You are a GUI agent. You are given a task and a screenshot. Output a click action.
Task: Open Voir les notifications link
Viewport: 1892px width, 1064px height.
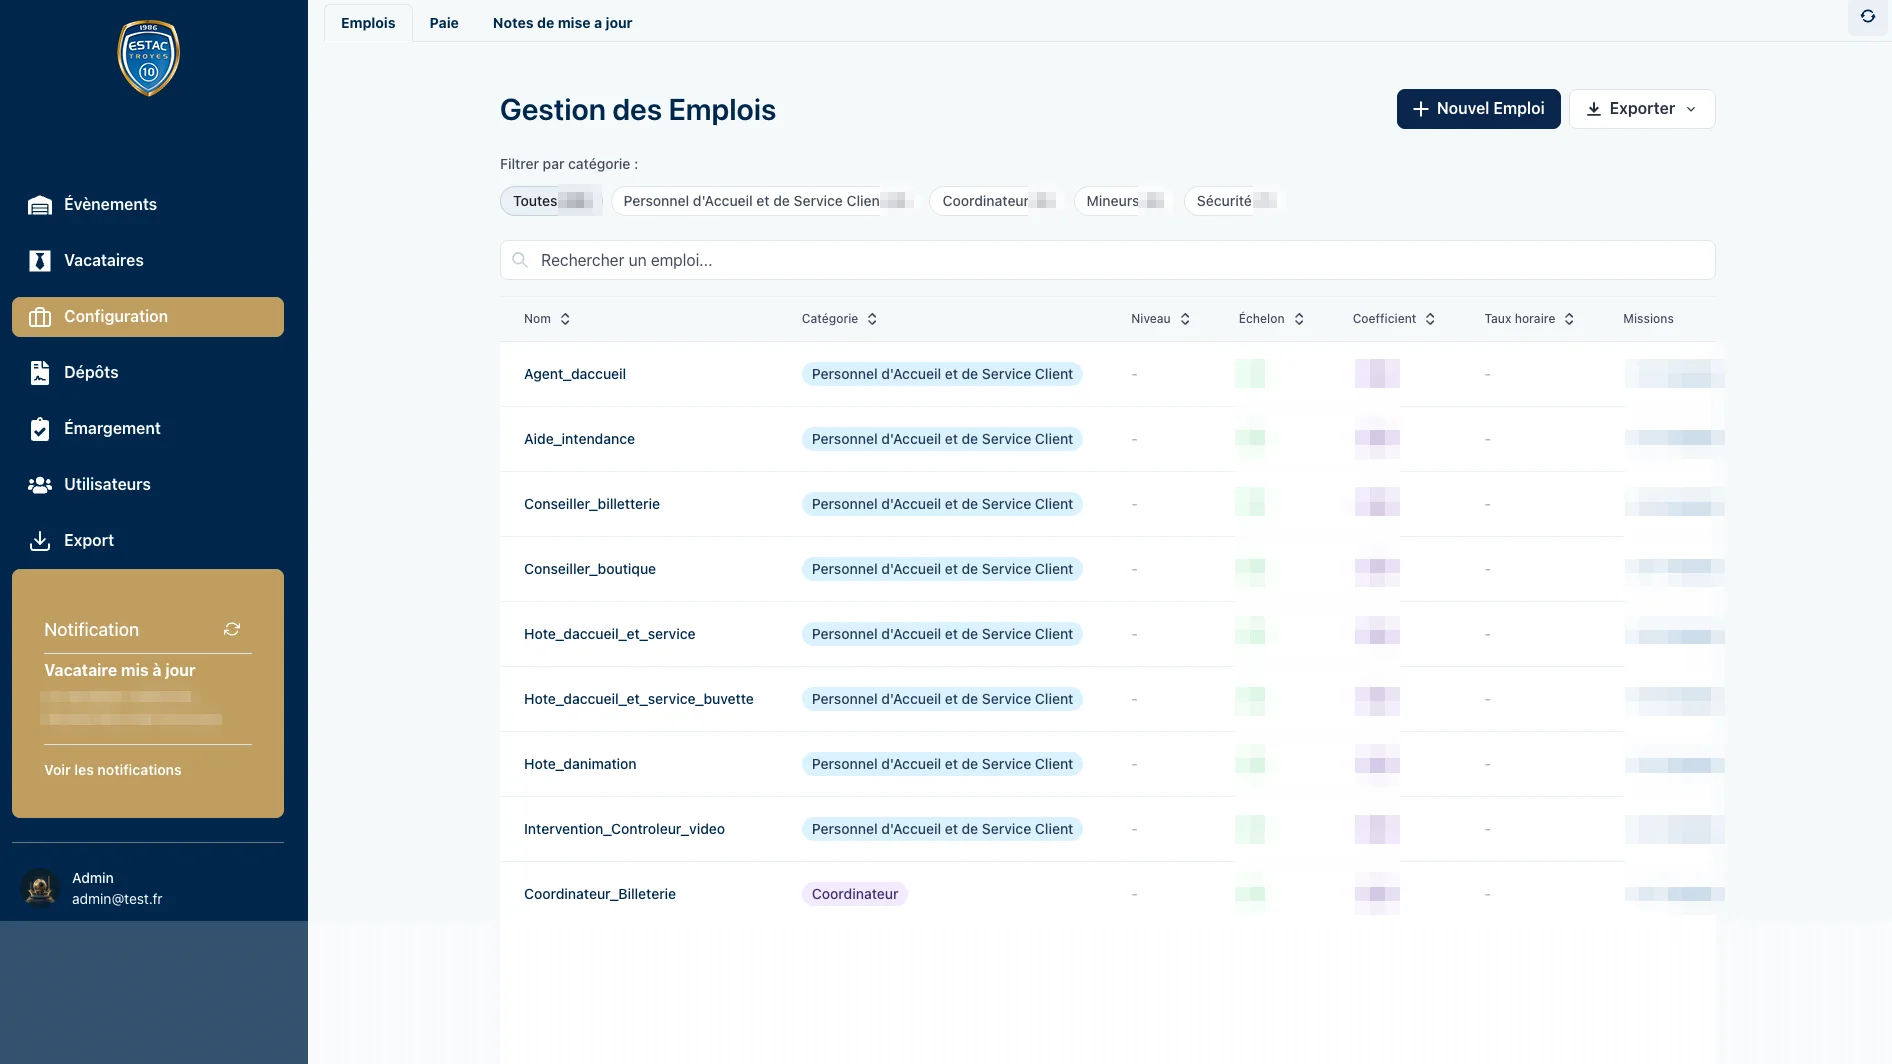coord(113,770)
